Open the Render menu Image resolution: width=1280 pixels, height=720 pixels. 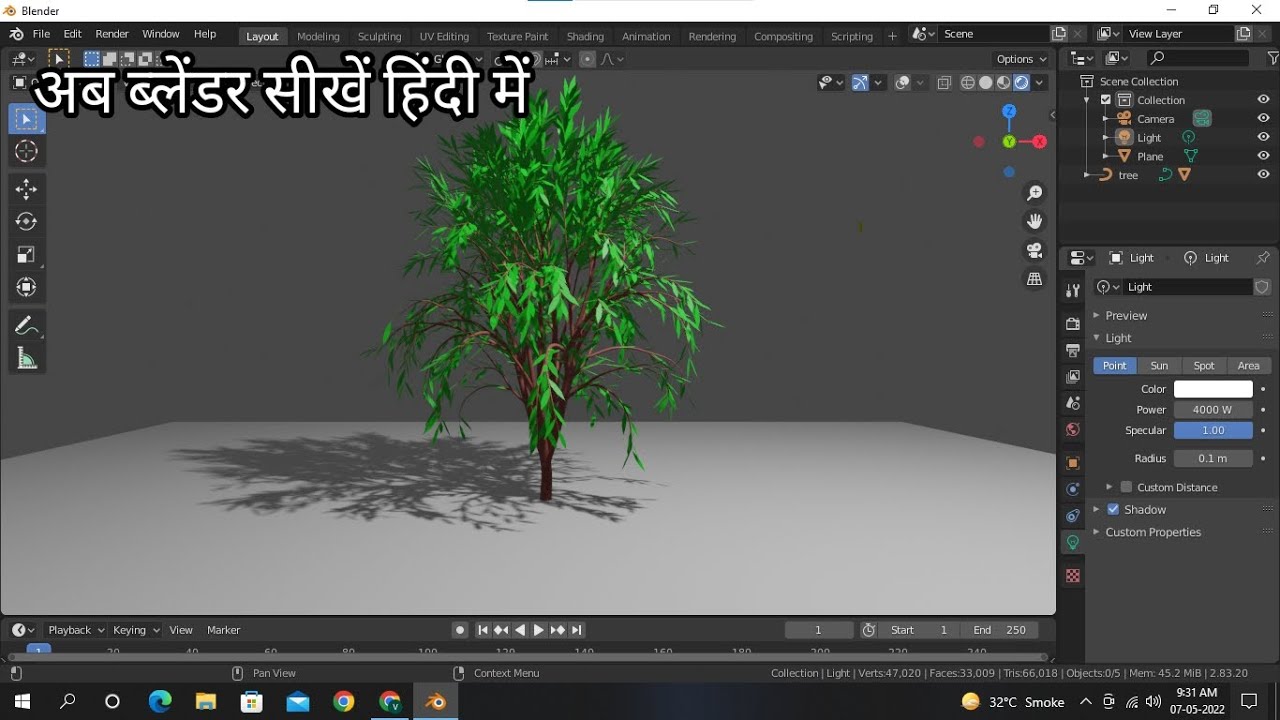[x=112, y=34]
